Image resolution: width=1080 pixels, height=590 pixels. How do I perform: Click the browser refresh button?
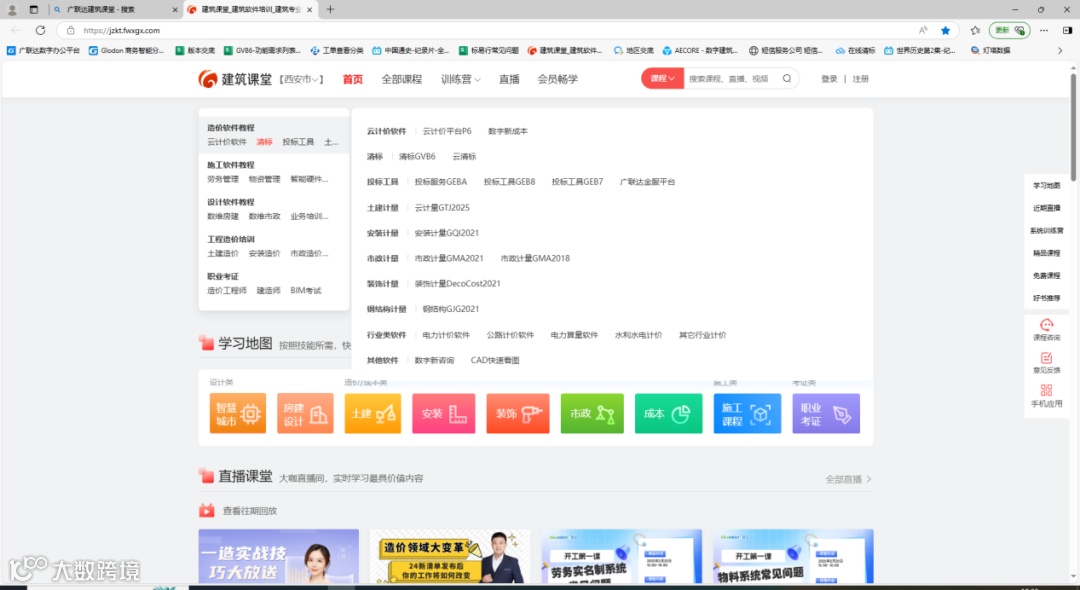coord(41,30)
